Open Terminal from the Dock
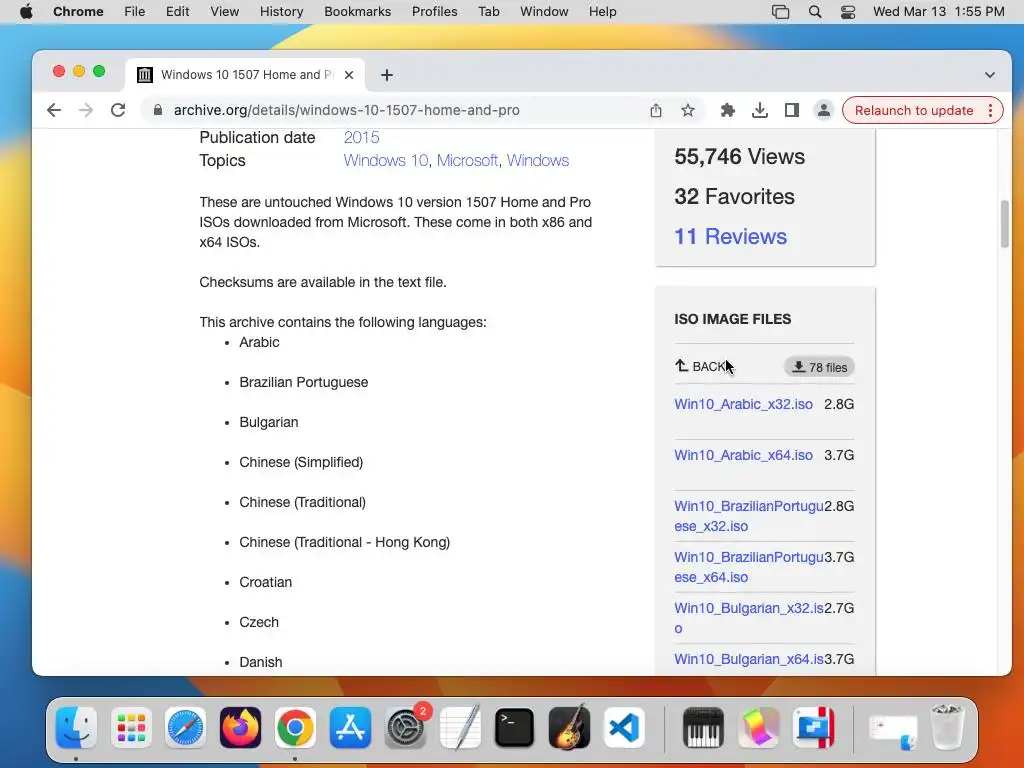This screenshot has width=1024, height=768. tap(515, 727)
